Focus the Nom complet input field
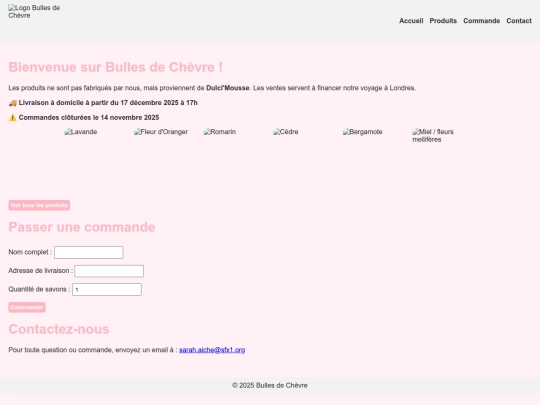This screenshot has width=540, height=405. click(x=89, y=252)
